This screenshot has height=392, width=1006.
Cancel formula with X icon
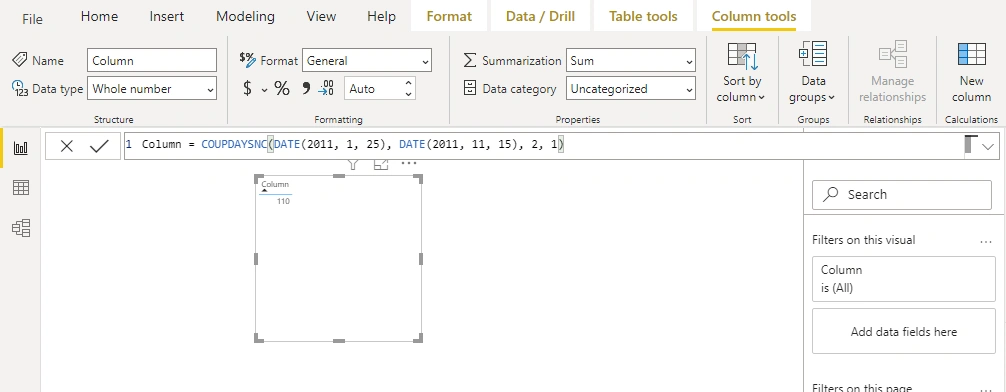tap(67, 146)
